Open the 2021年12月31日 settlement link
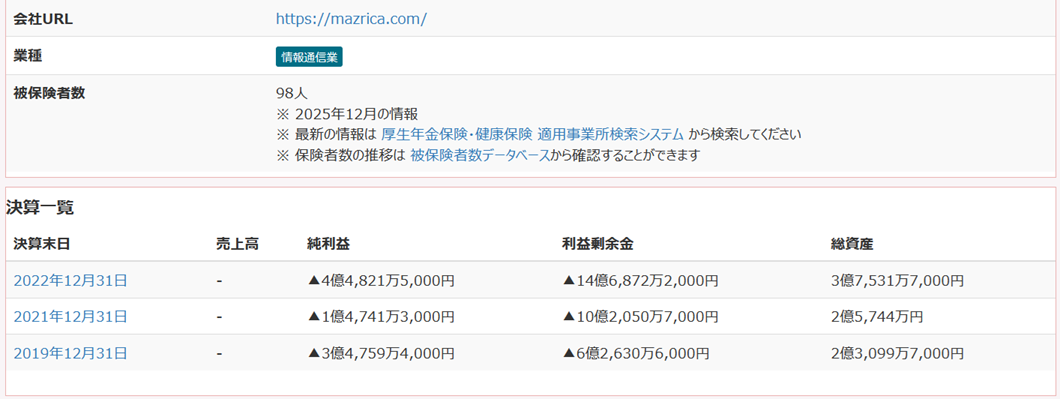Image resolution: width=1060 pixels, height=399 pixels. click(70, 316)
